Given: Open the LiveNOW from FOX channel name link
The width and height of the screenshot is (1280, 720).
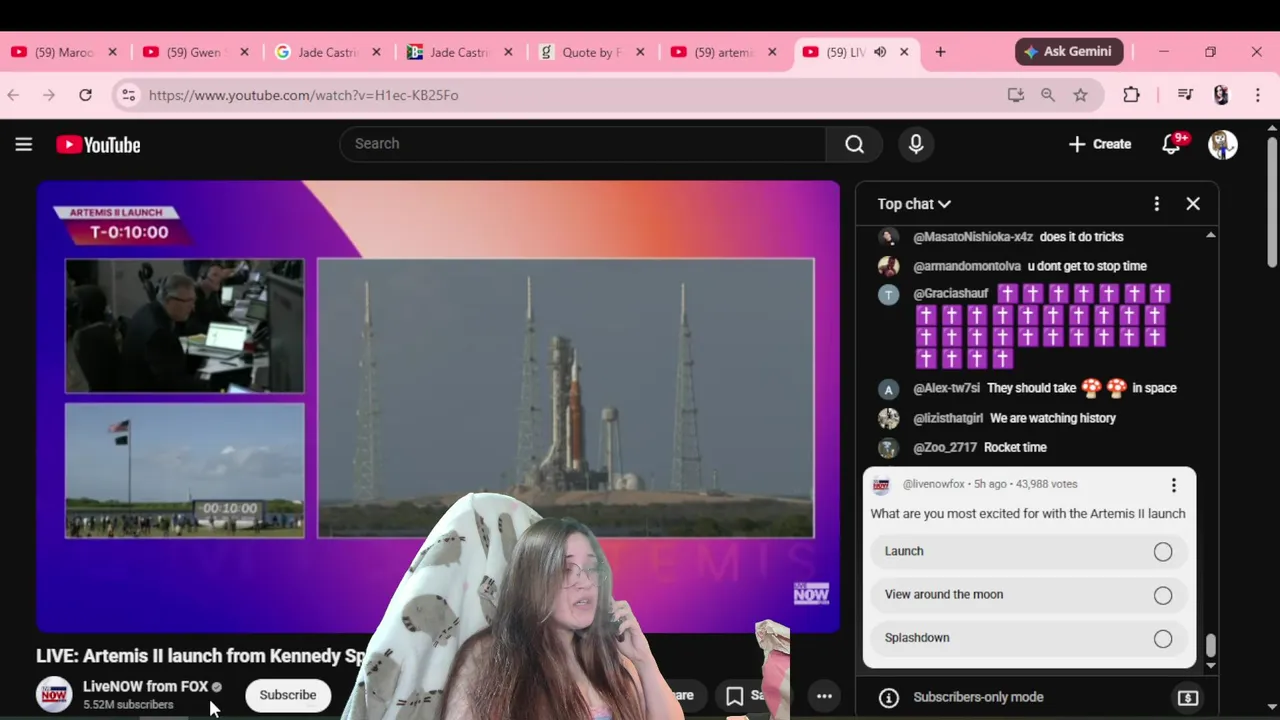Looking at the screenshot, I should click(x=145, y=686).
